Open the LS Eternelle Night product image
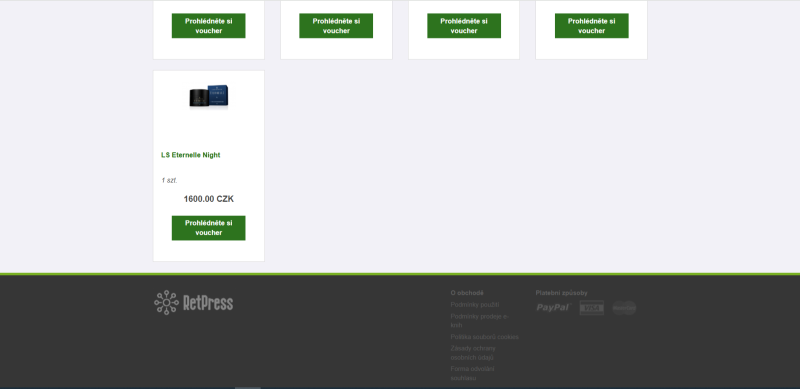The width and height of the screenshot is (800, 389). point(209,97)
